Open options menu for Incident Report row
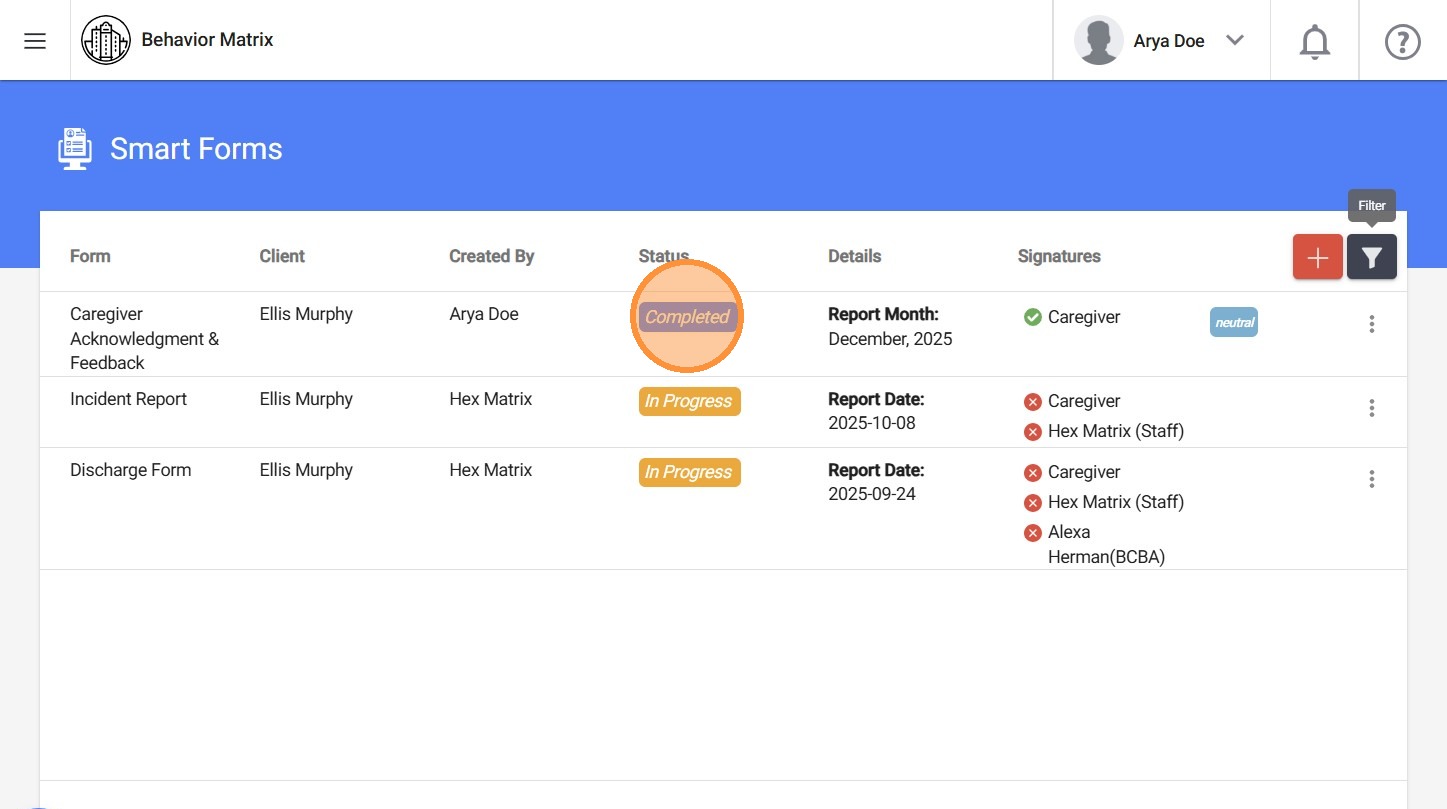The width and height of the screenshot is (1447, 809). (1371, 408)
